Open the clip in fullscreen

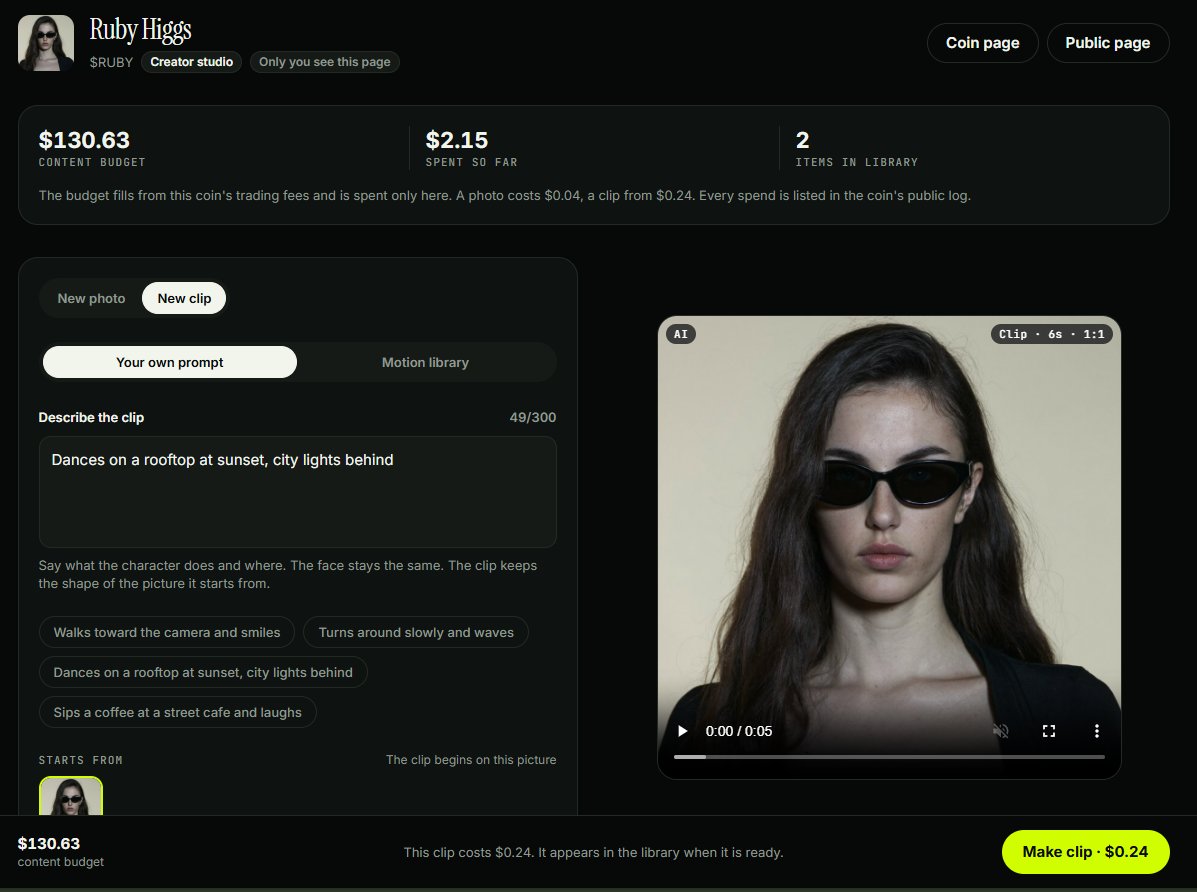[1049, 731]
